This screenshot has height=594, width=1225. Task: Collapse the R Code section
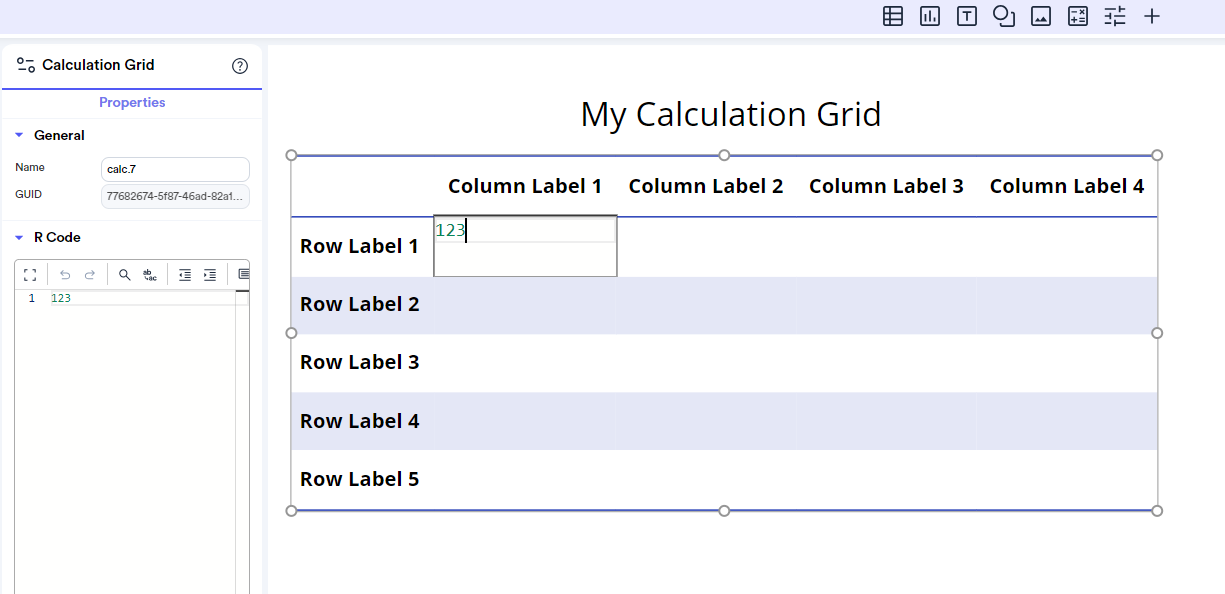coord(19,237)
